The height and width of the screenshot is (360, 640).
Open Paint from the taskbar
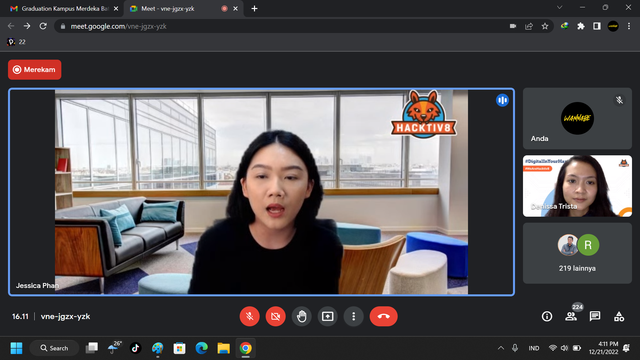158,348
